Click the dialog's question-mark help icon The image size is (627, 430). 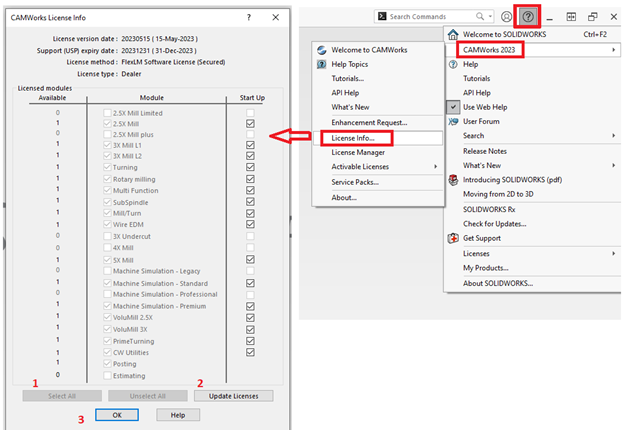coord(249,18)
